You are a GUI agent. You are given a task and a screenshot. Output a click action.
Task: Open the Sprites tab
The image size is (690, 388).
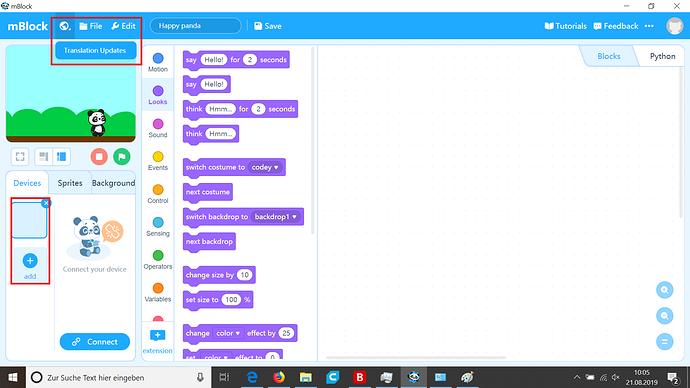pos(70,183)
